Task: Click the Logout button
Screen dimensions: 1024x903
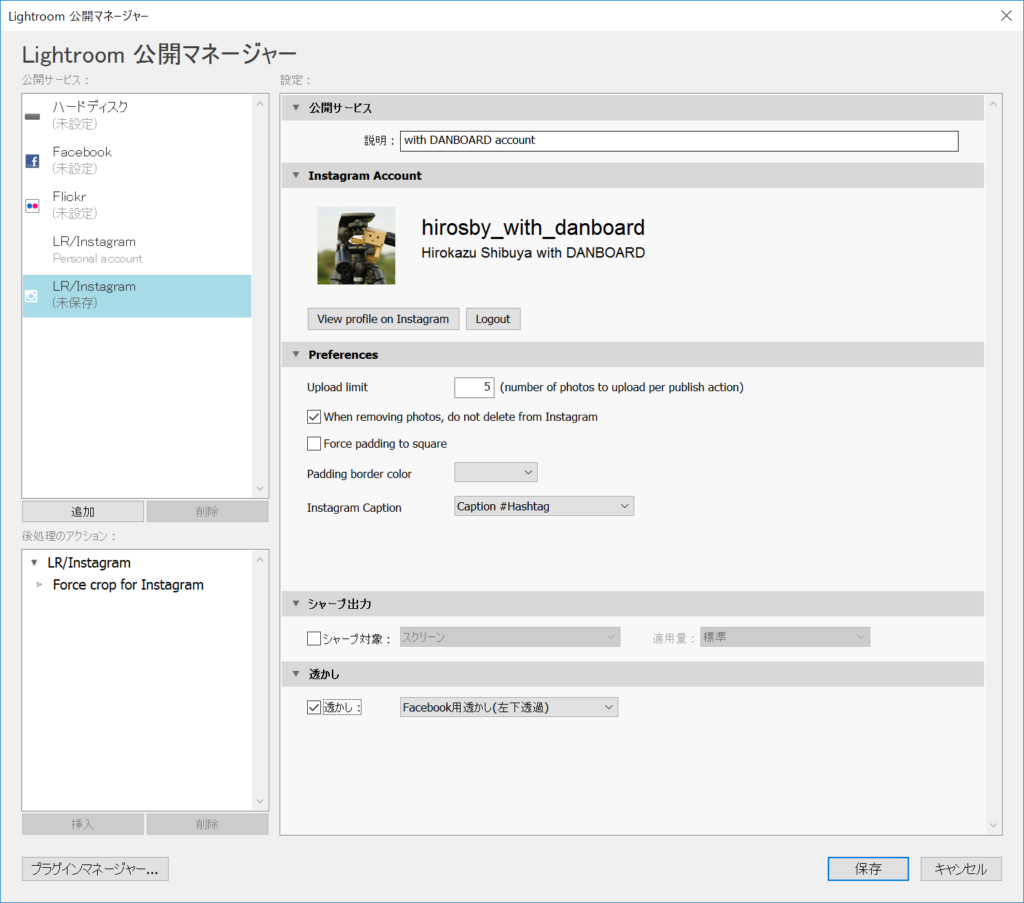Action: point(493,319)
